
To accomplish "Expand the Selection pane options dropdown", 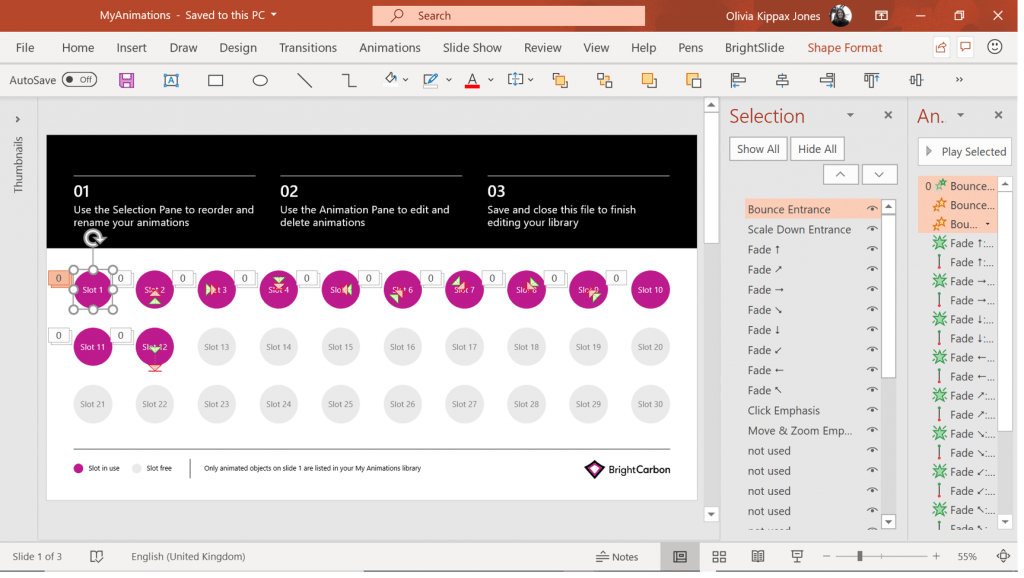I will pyautogui.click(x=851, y=115).
